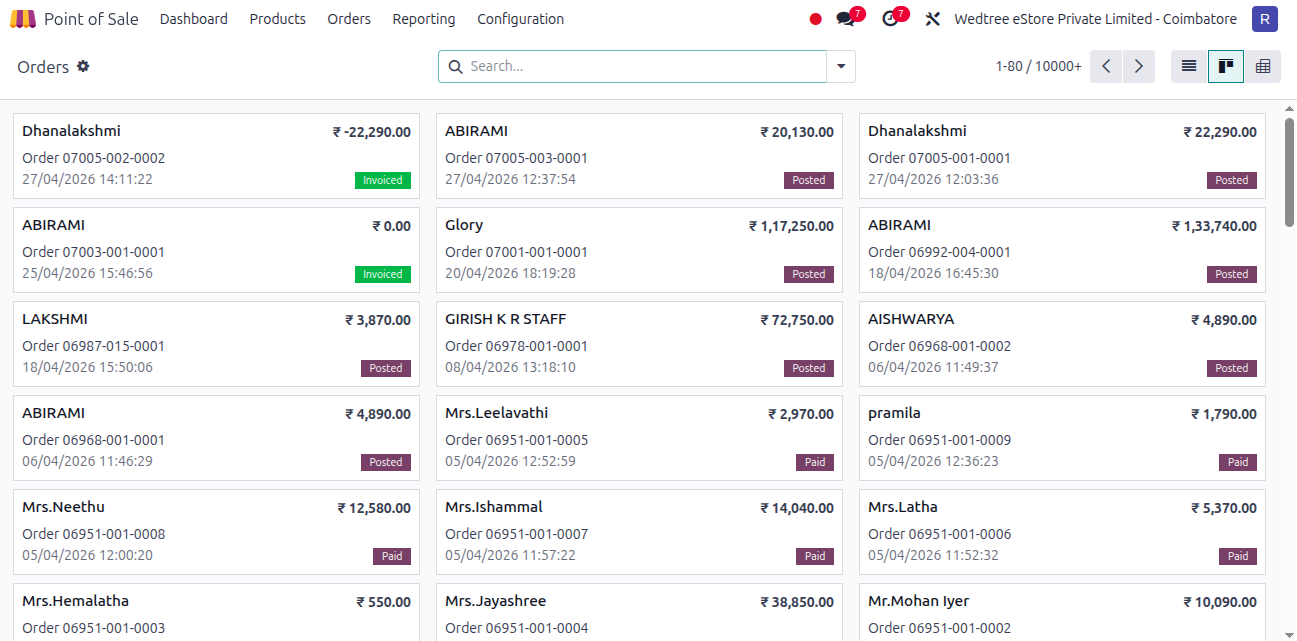The image size is (1297, 641).
Task: Click Posted badge on LAKSHMI's order
Action: click(x=386, y=368)
